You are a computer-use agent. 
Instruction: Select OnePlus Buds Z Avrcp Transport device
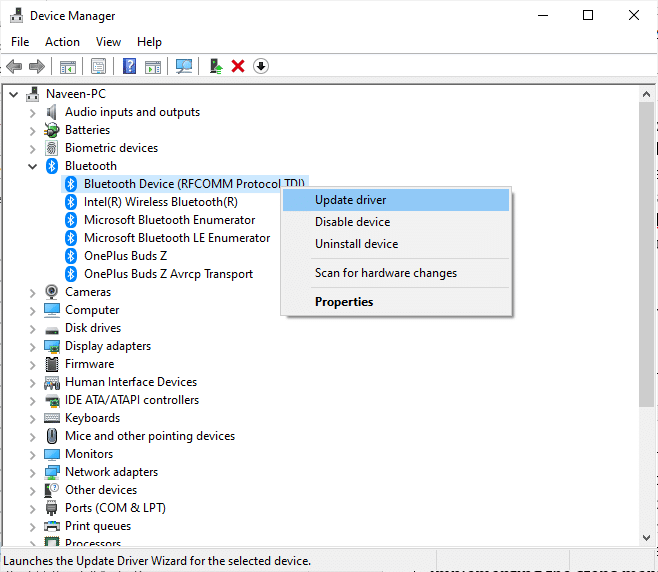point(168,274)
